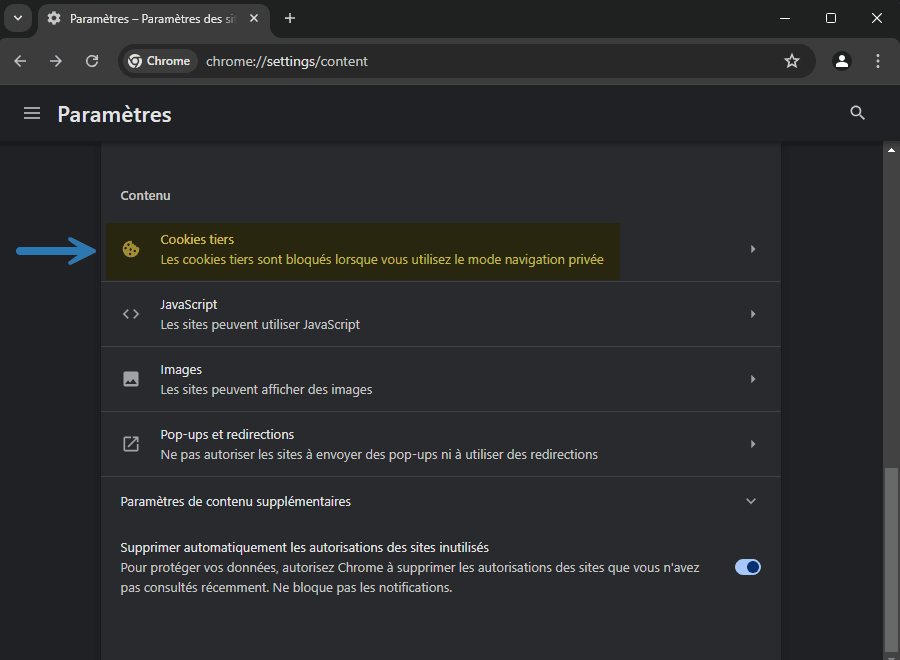
Task: Click 'Les sites peuvent afficher des images' text
Action: [266, 389]
